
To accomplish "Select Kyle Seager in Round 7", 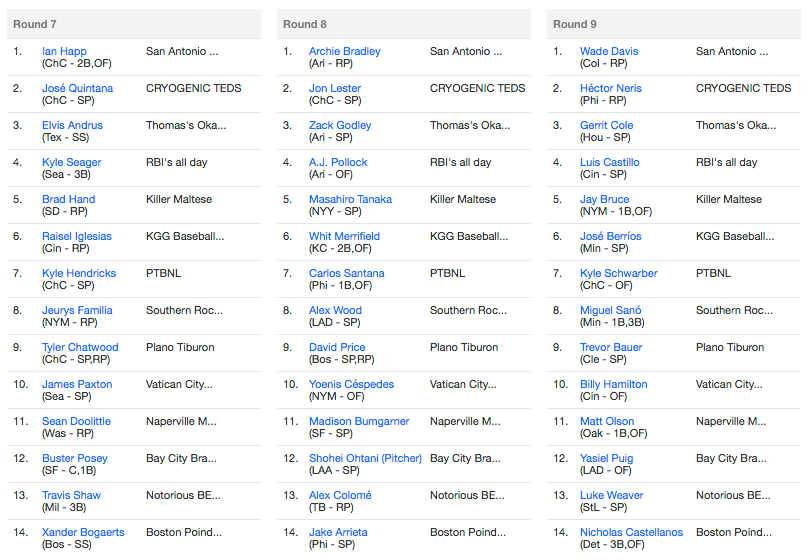I will tap(71, 162).
